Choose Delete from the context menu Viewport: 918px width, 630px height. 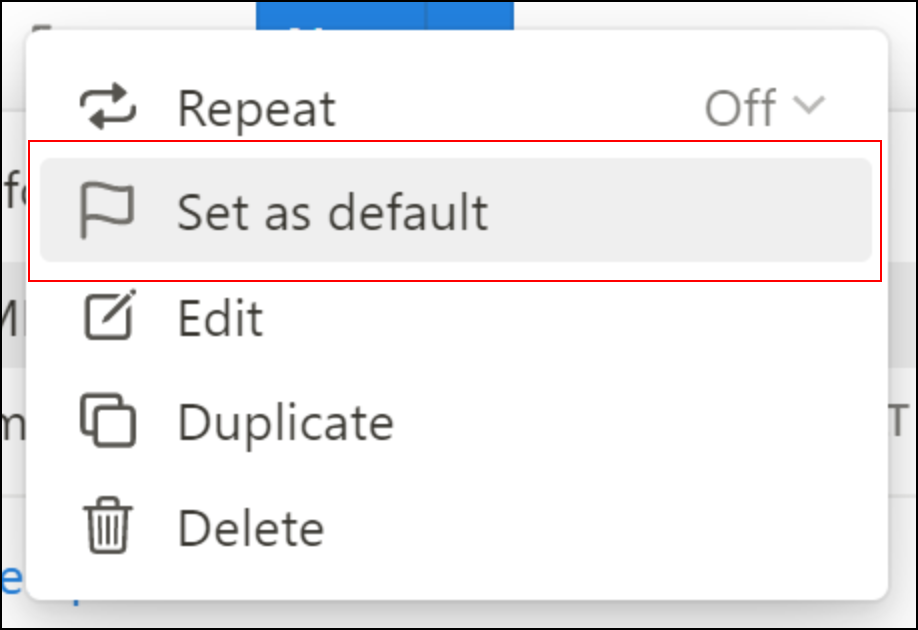(251, 528)
